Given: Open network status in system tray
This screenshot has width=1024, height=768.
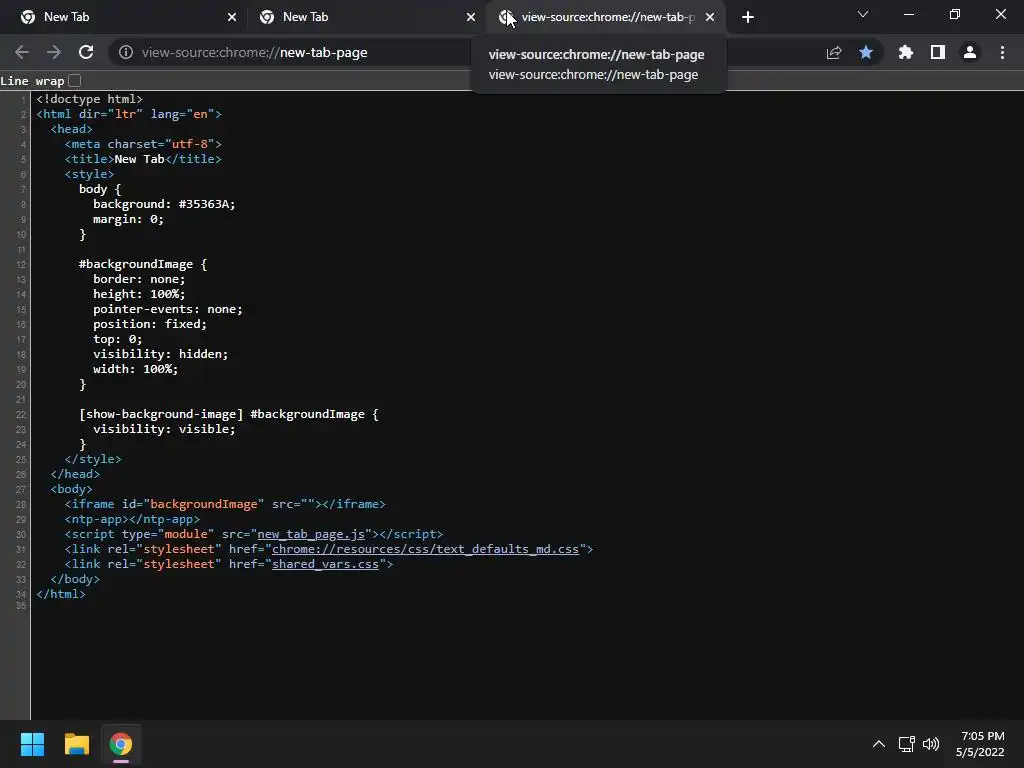Looking at the screenshot, I should click(906, 744).
